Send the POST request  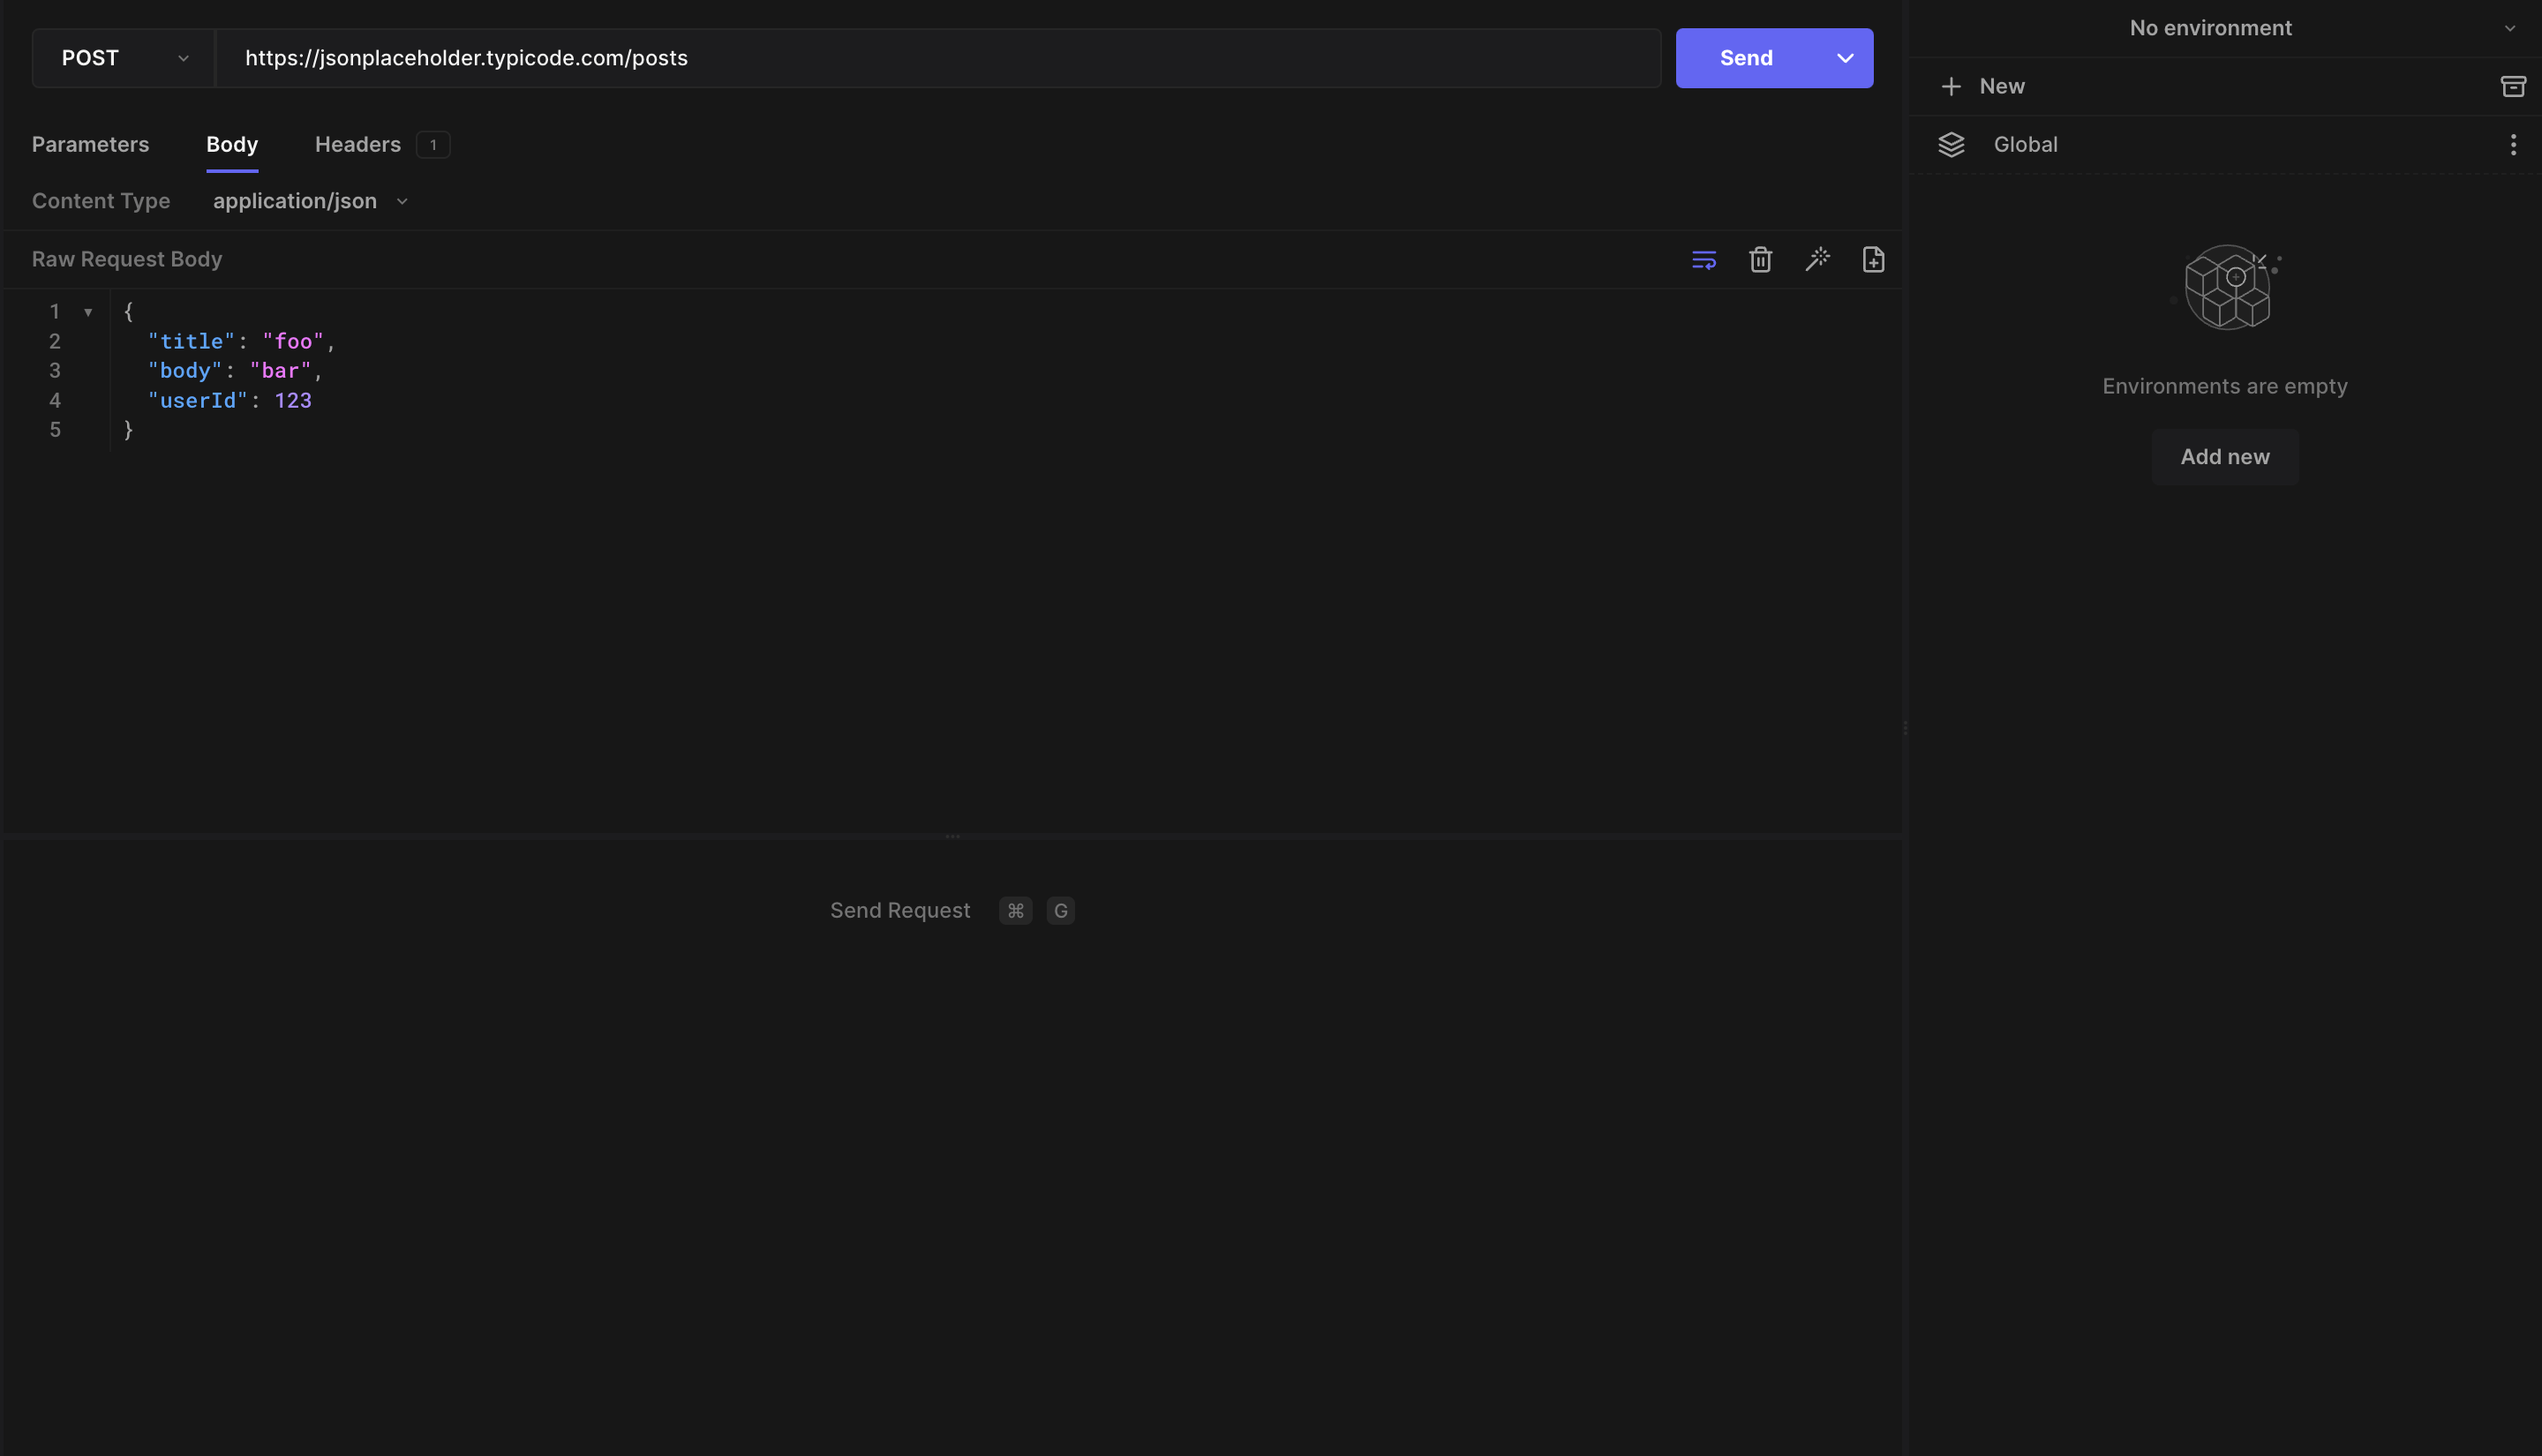[x=1744, y=58]
